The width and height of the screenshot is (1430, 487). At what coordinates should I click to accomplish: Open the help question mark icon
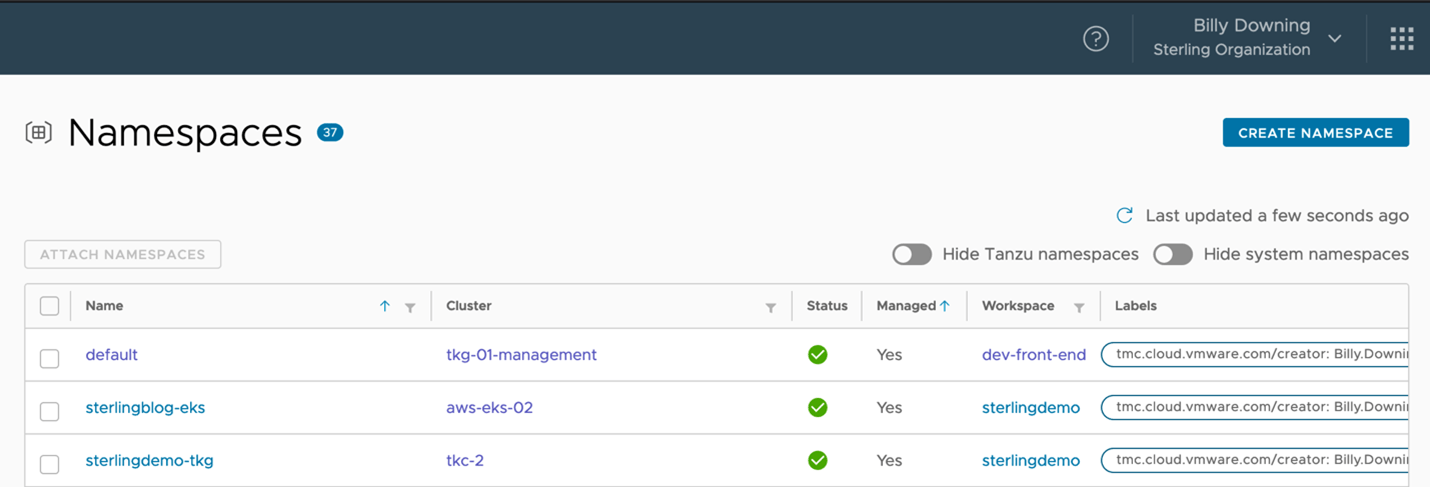1096,39
